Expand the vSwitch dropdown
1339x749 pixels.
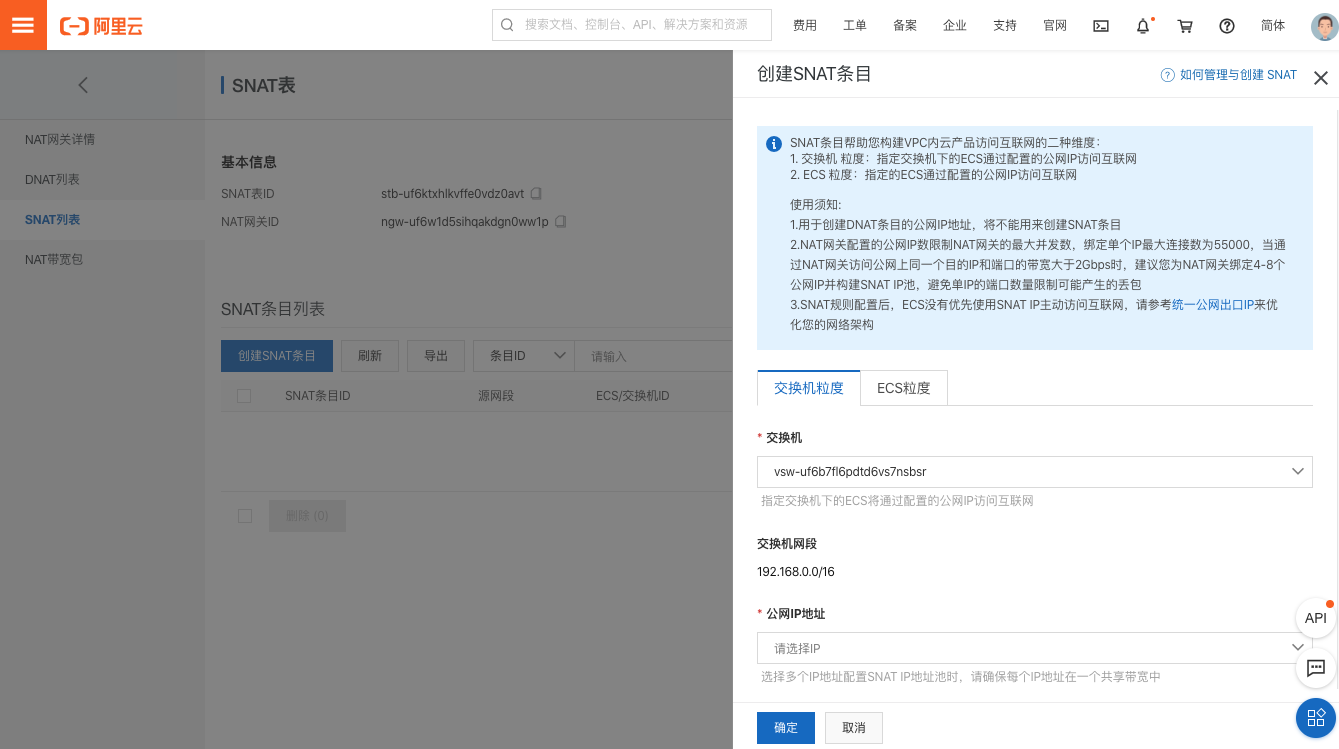(1035, 471)
